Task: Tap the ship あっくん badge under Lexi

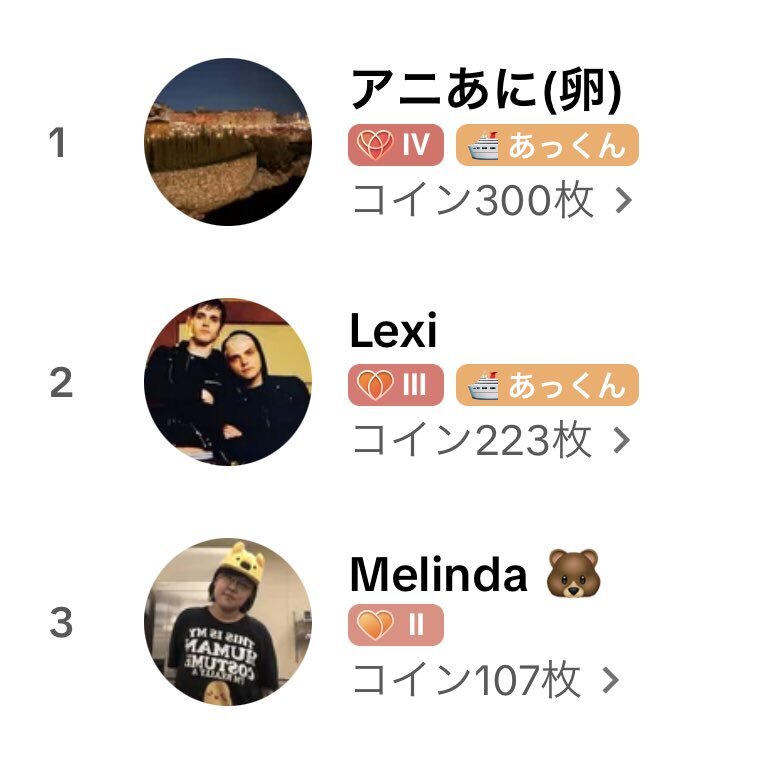Action: click(547, 385)
